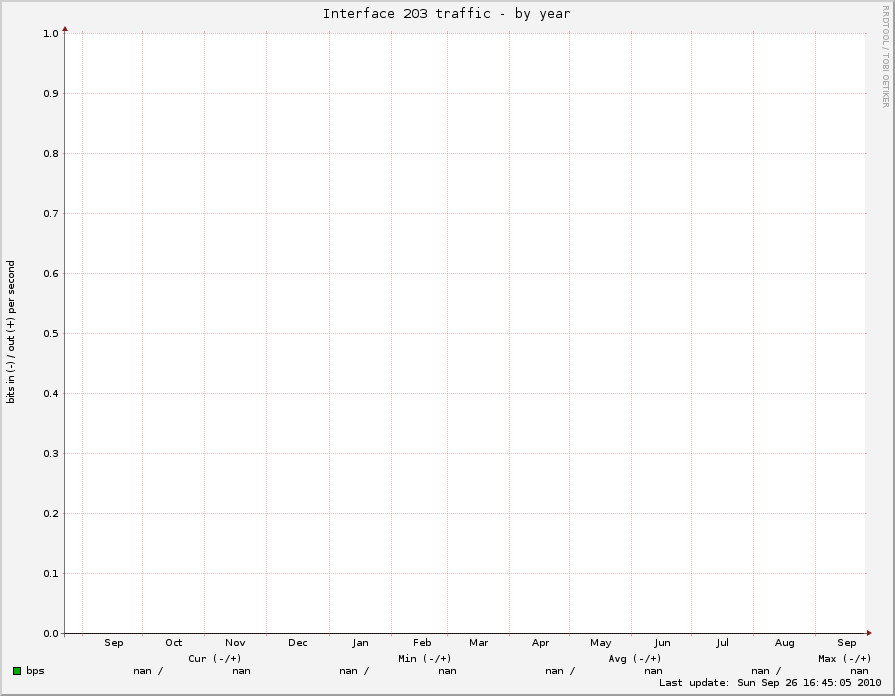Viewport: 895px width, 696px height.
Task: Click the nan value under Max
Action: 857,671
